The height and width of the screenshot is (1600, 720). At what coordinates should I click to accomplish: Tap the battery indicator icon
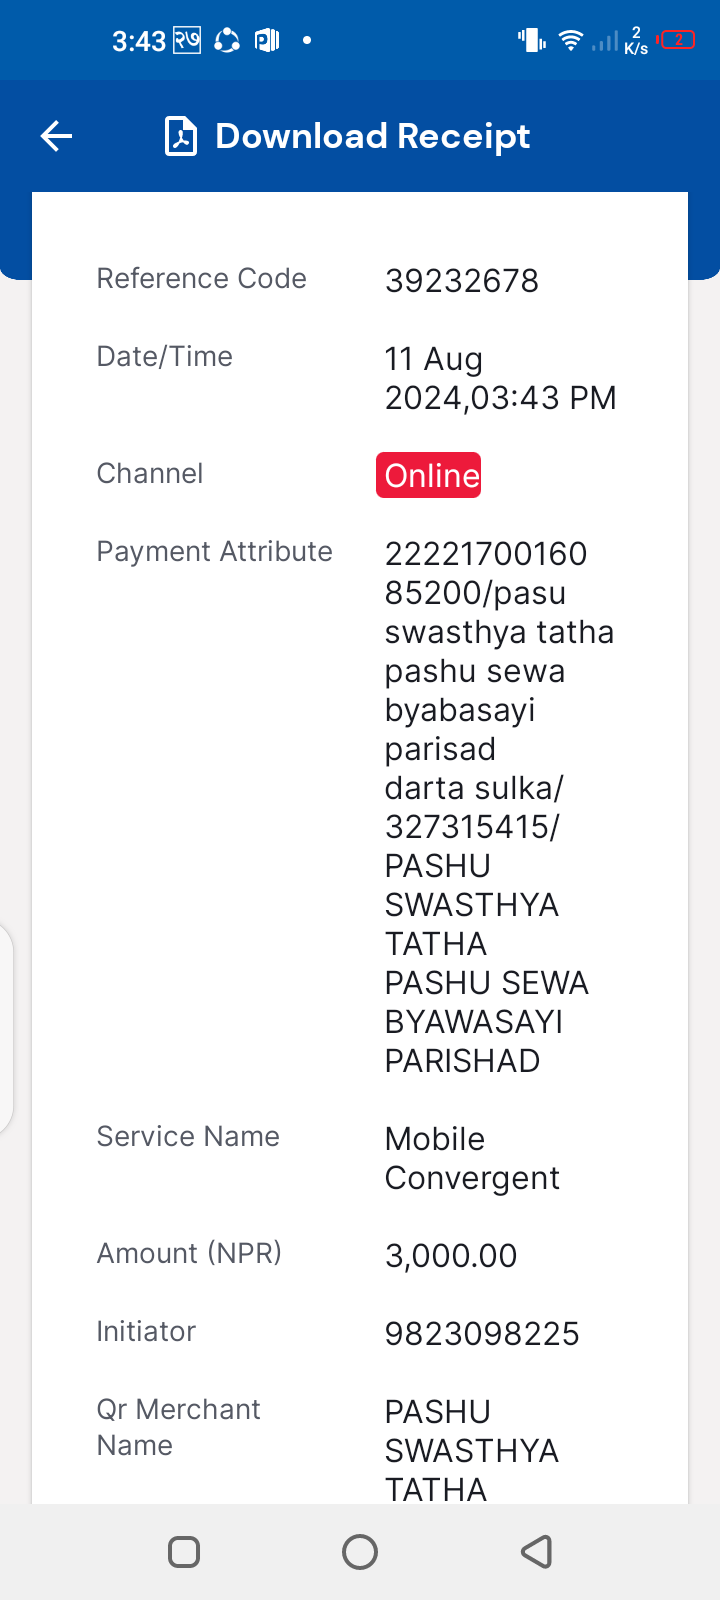pos(676,40)
